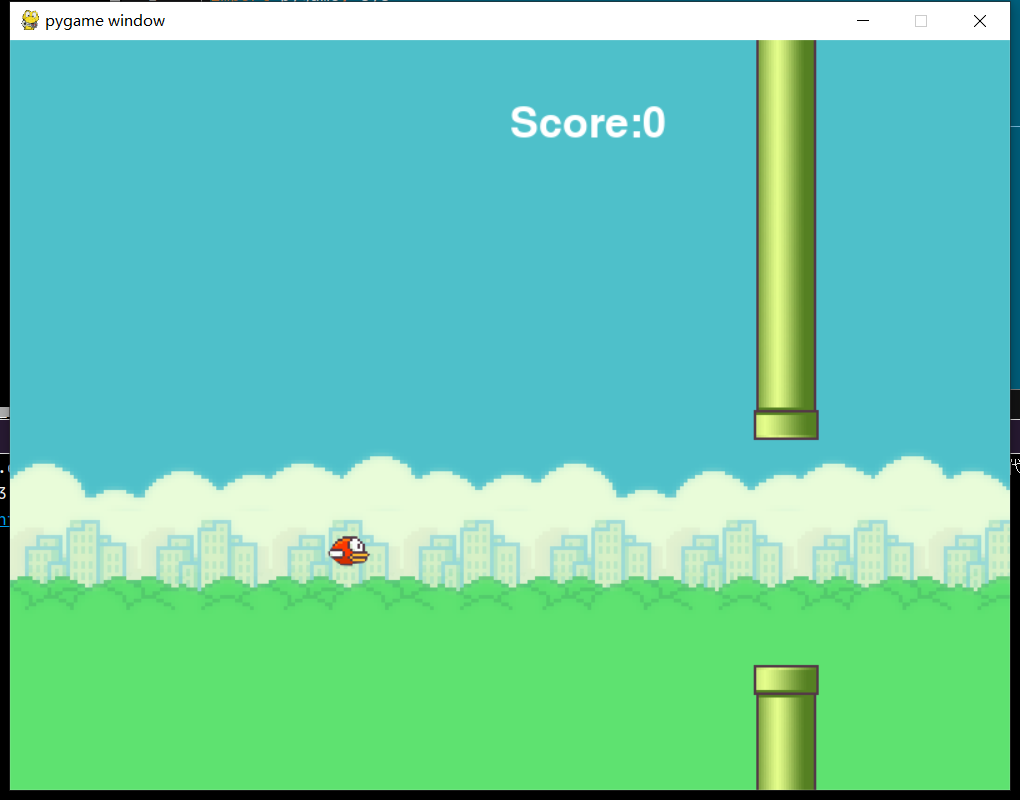Click the pygame snake icon in title bar
The width and height of the screenshot is (1020, 800).
(30, 21)
